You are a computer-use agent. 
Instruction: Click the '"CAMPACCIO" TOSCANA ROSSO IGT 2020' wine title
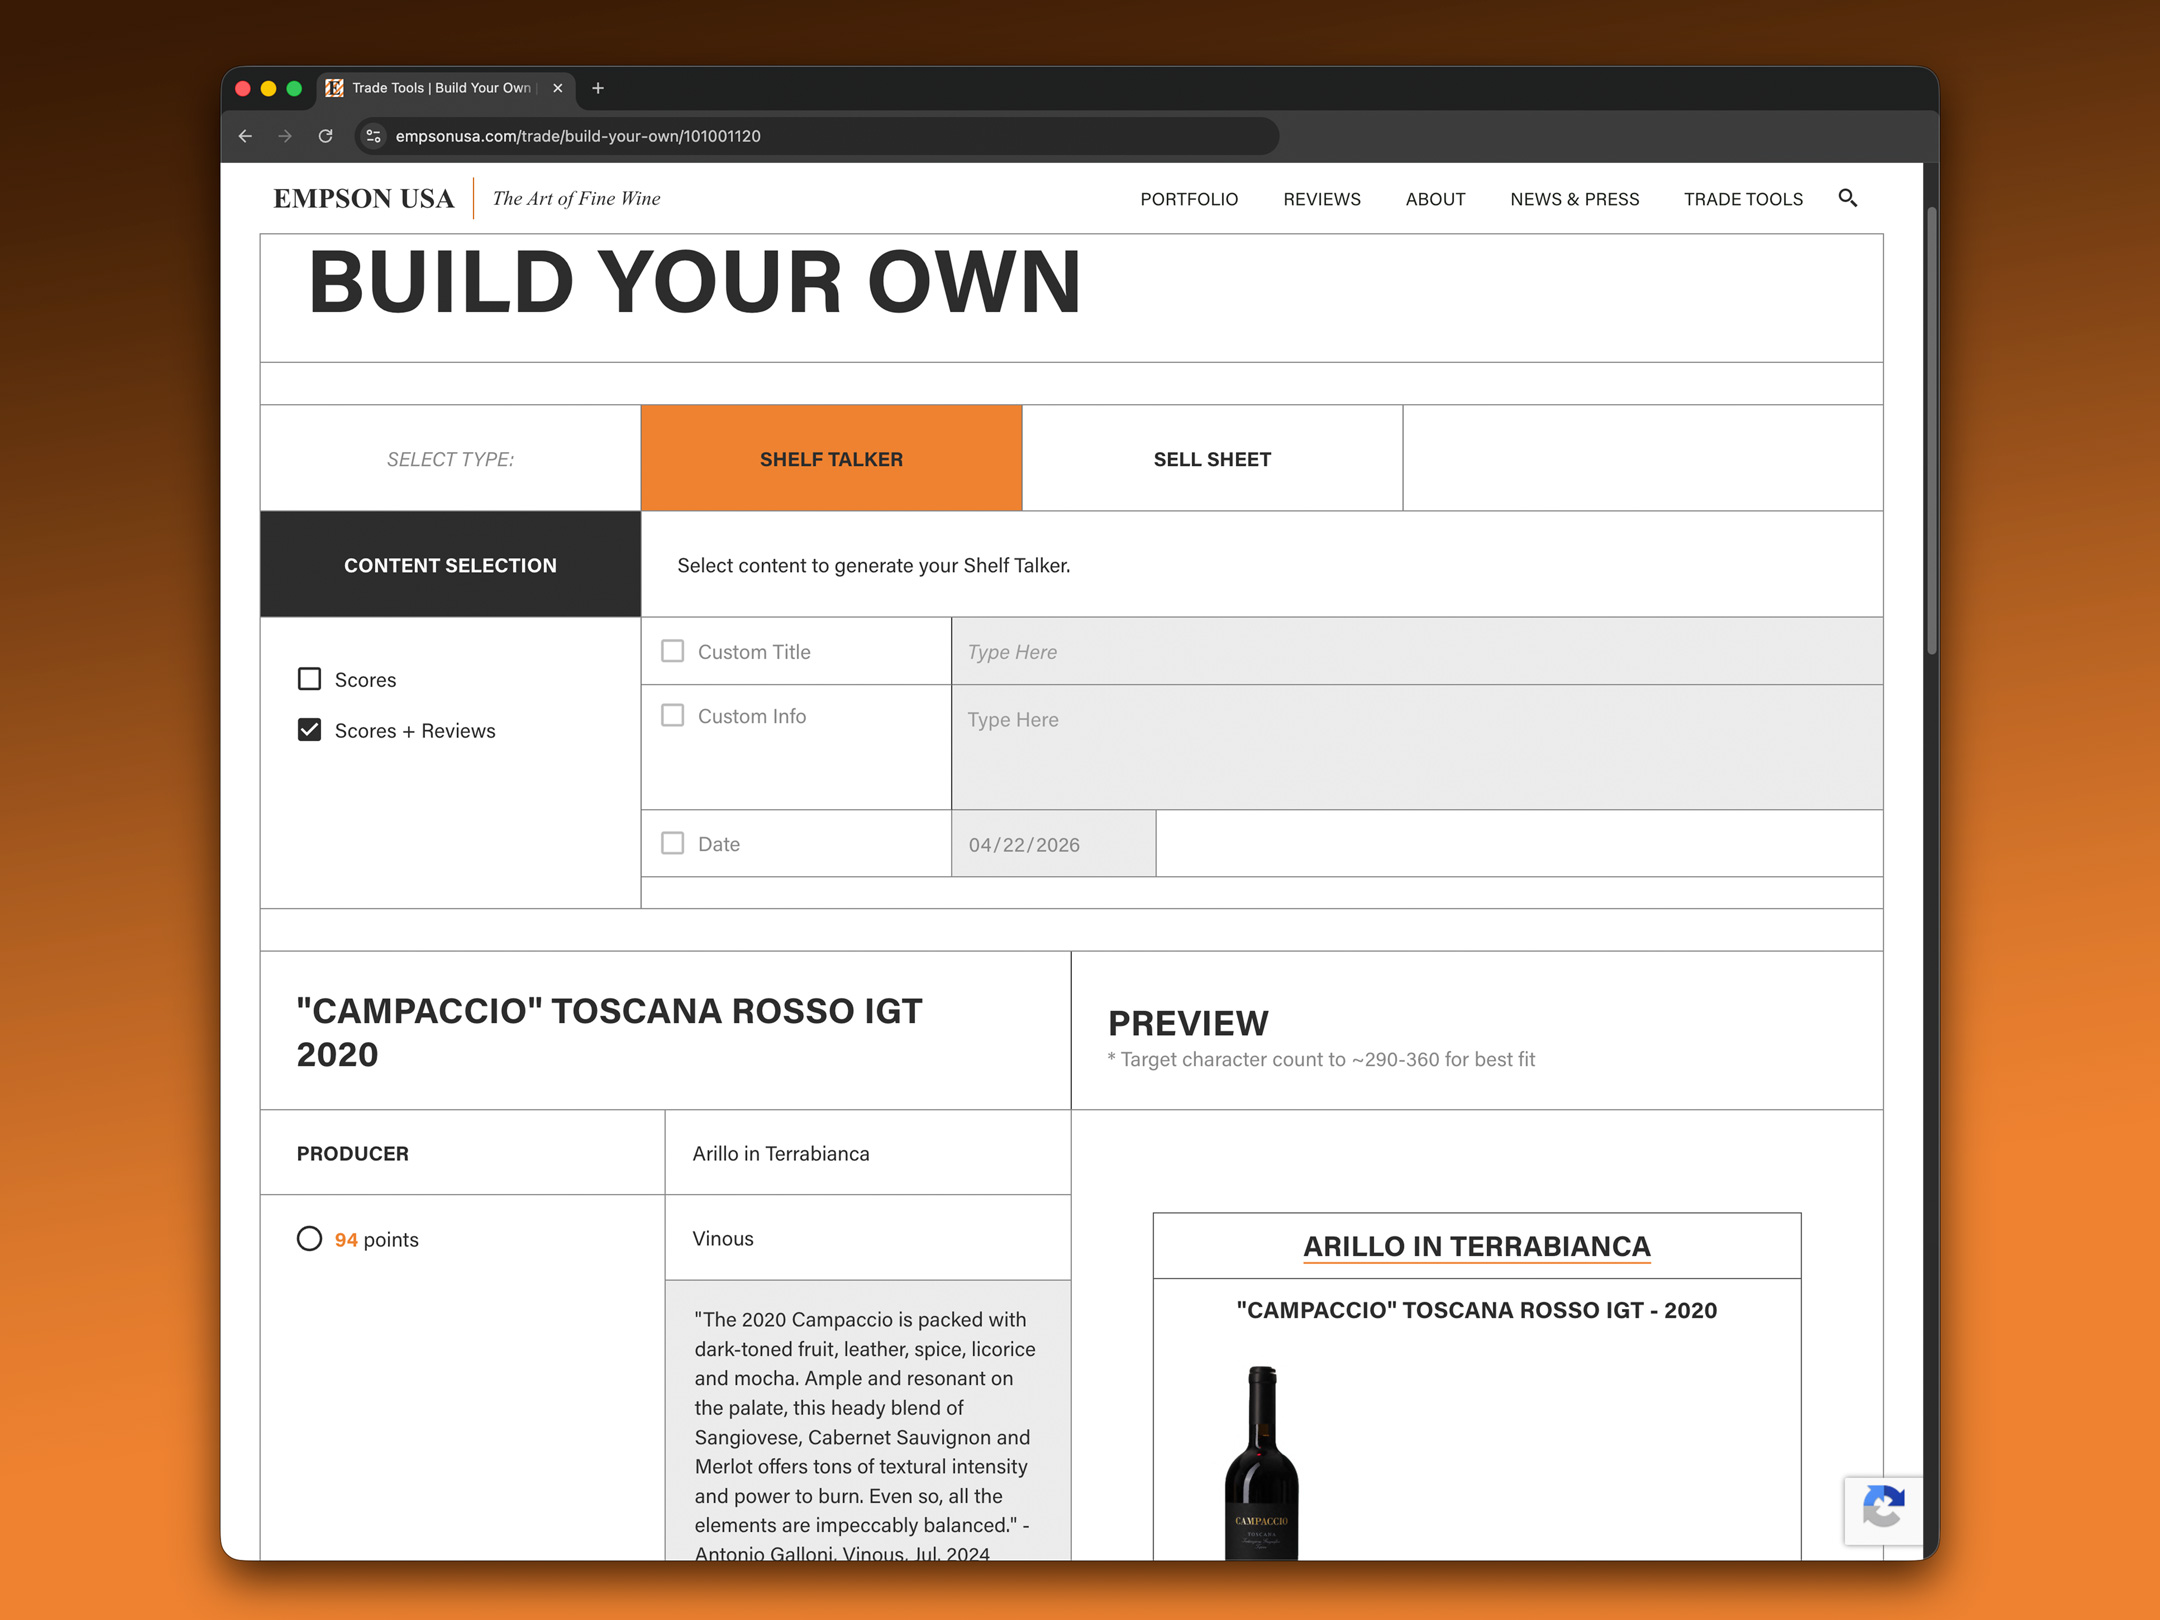click(x=609, y=1032)
